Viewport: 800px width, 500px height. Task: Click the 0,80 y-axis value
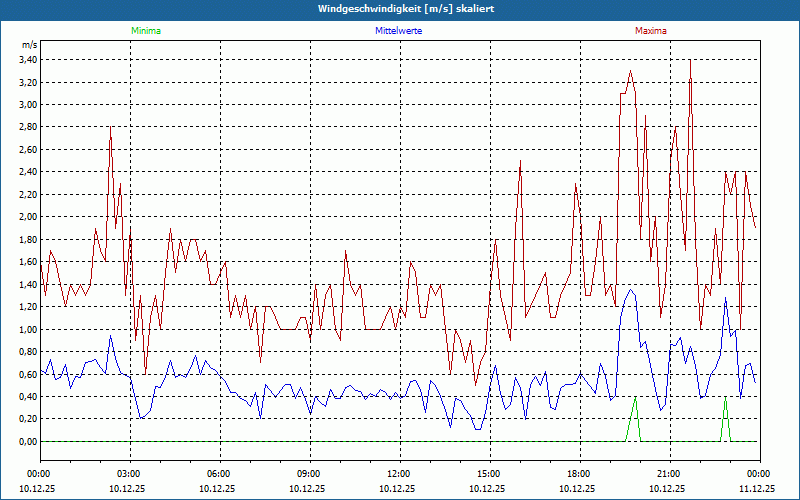[28, 352]
